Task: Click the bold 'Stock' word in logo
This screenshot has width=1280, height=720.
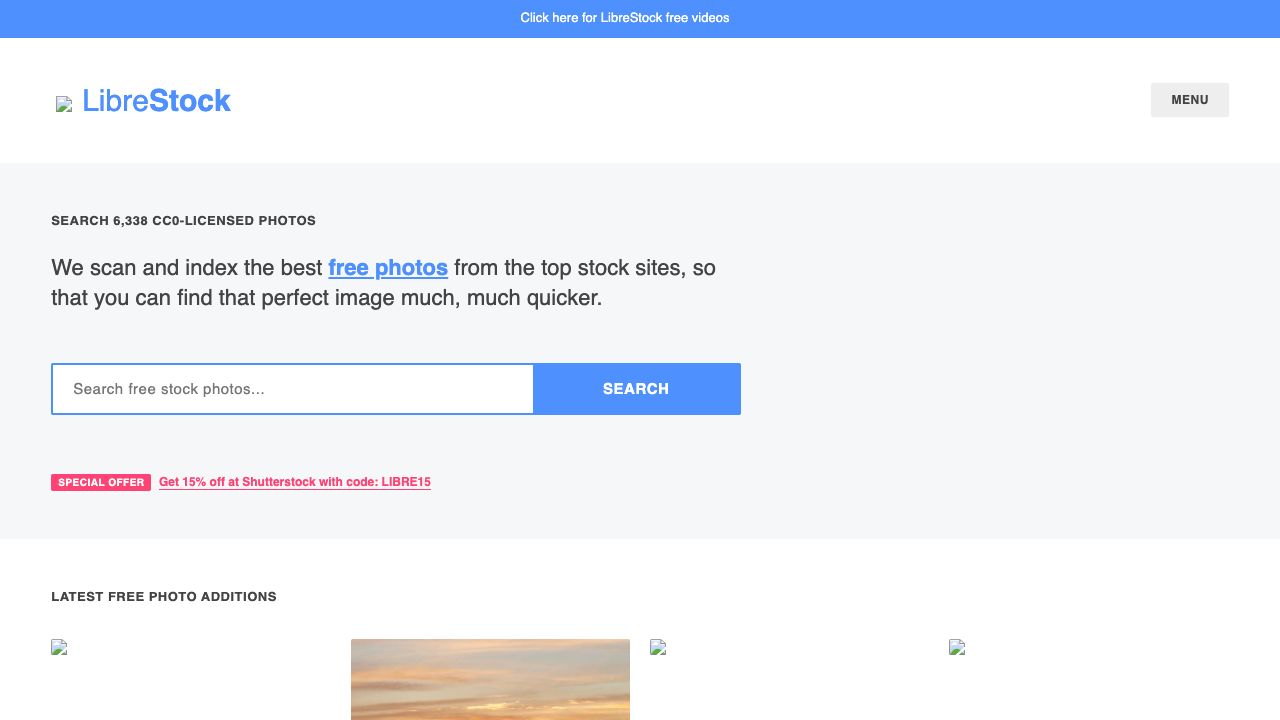Action: [x=190, y=101]
